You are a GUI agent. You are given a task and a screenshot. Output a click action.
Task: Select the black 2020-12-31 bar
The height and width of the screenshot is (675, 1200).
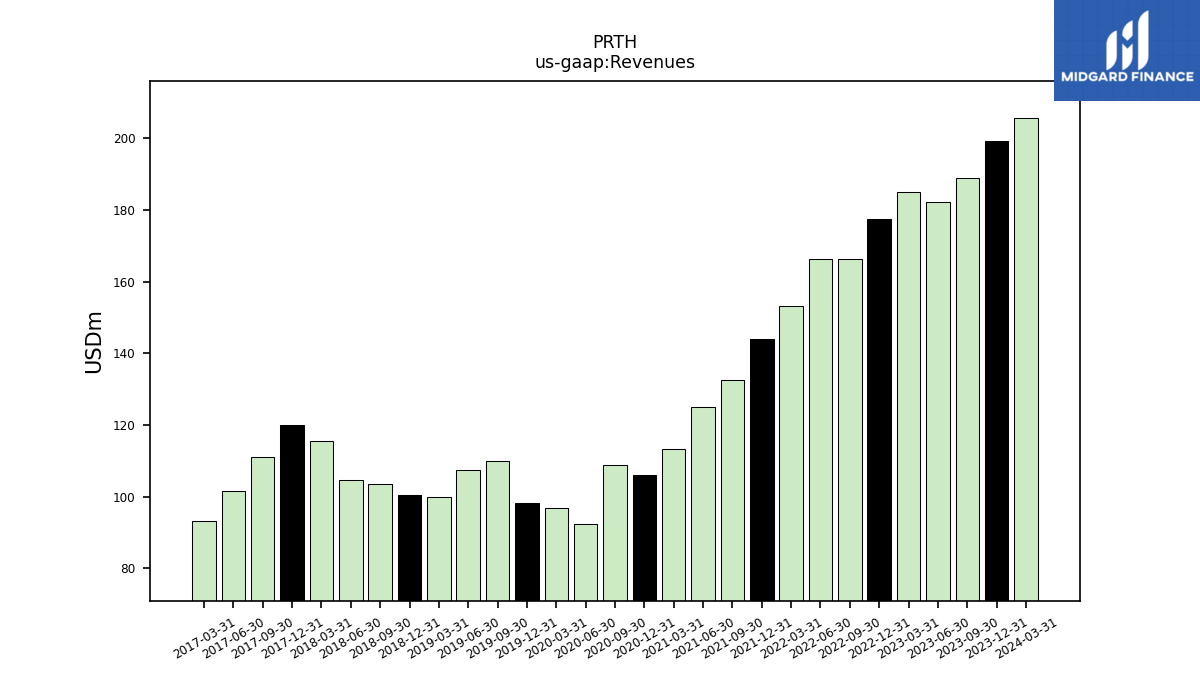tap(644, 538)
